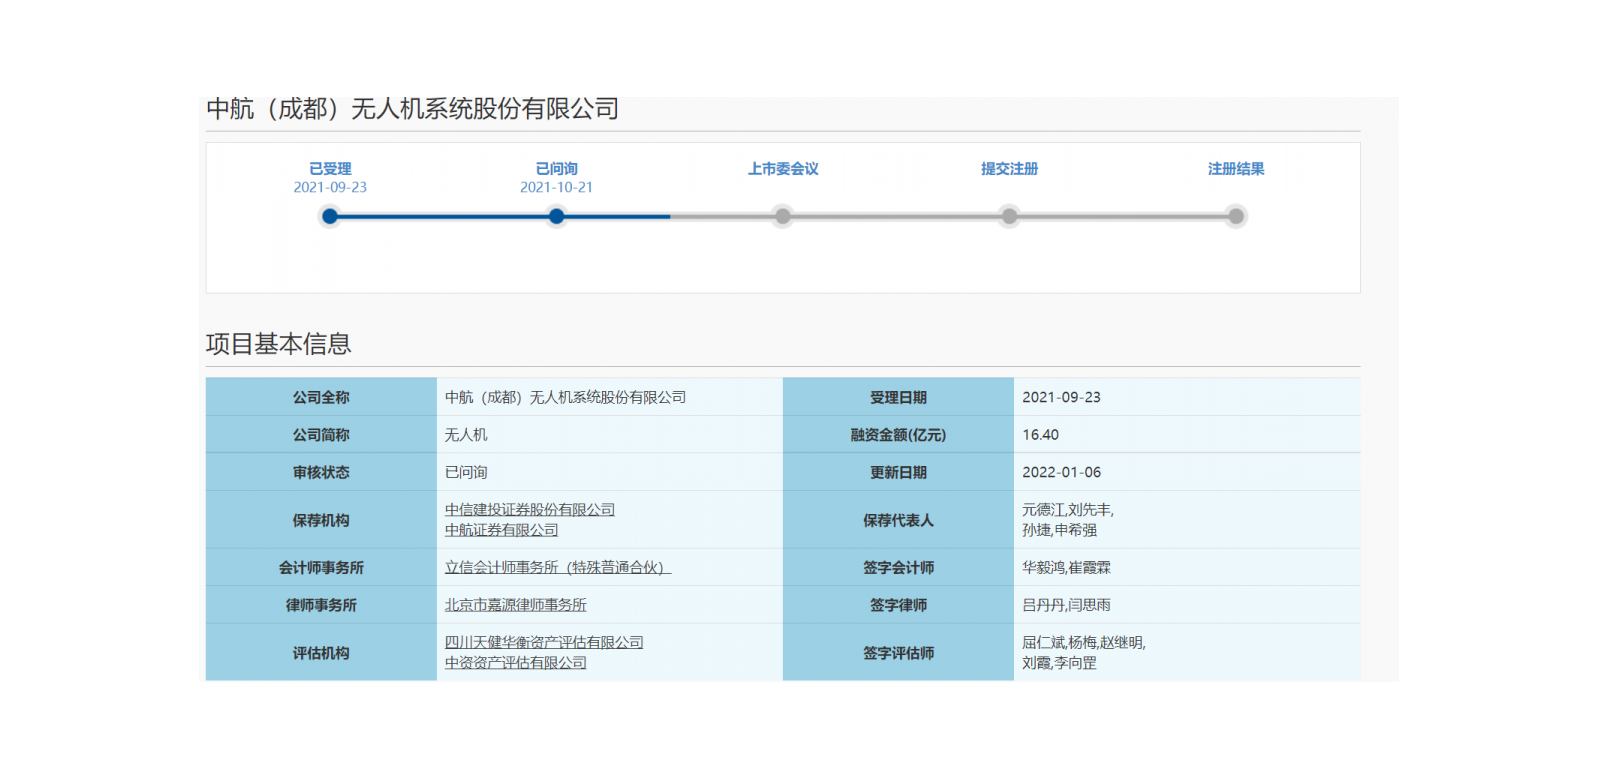
Task: Select the 已受理 stage label
Action: tap(330, 169)
